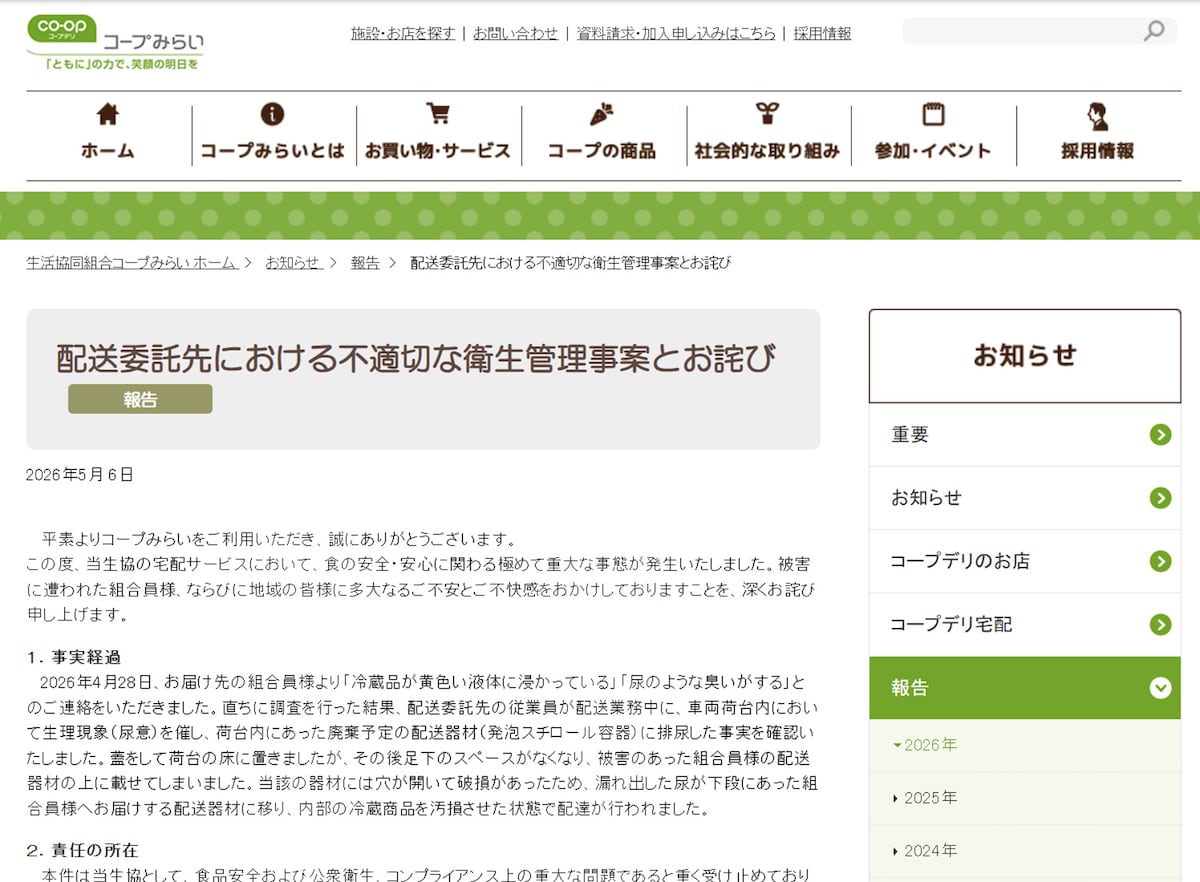Click the お知らせ sidebar heading box
The height and width of the screenshot is (882, 1200).
(x=1025, y=355)
